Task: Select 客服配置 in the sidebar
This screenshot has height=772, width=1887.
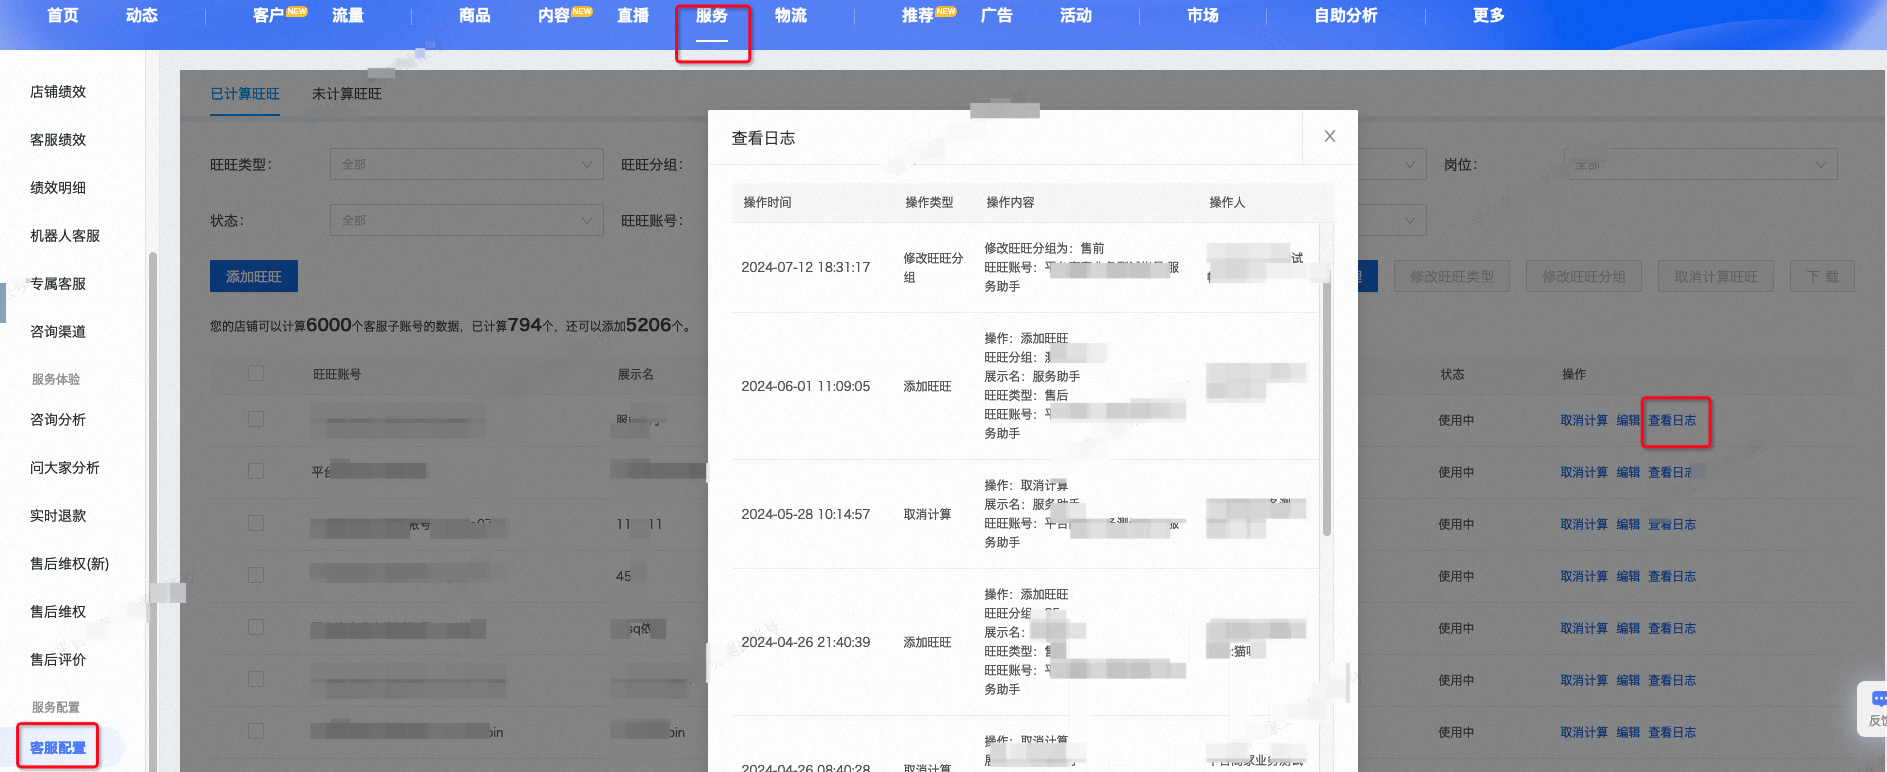Action: click(58, 748)
